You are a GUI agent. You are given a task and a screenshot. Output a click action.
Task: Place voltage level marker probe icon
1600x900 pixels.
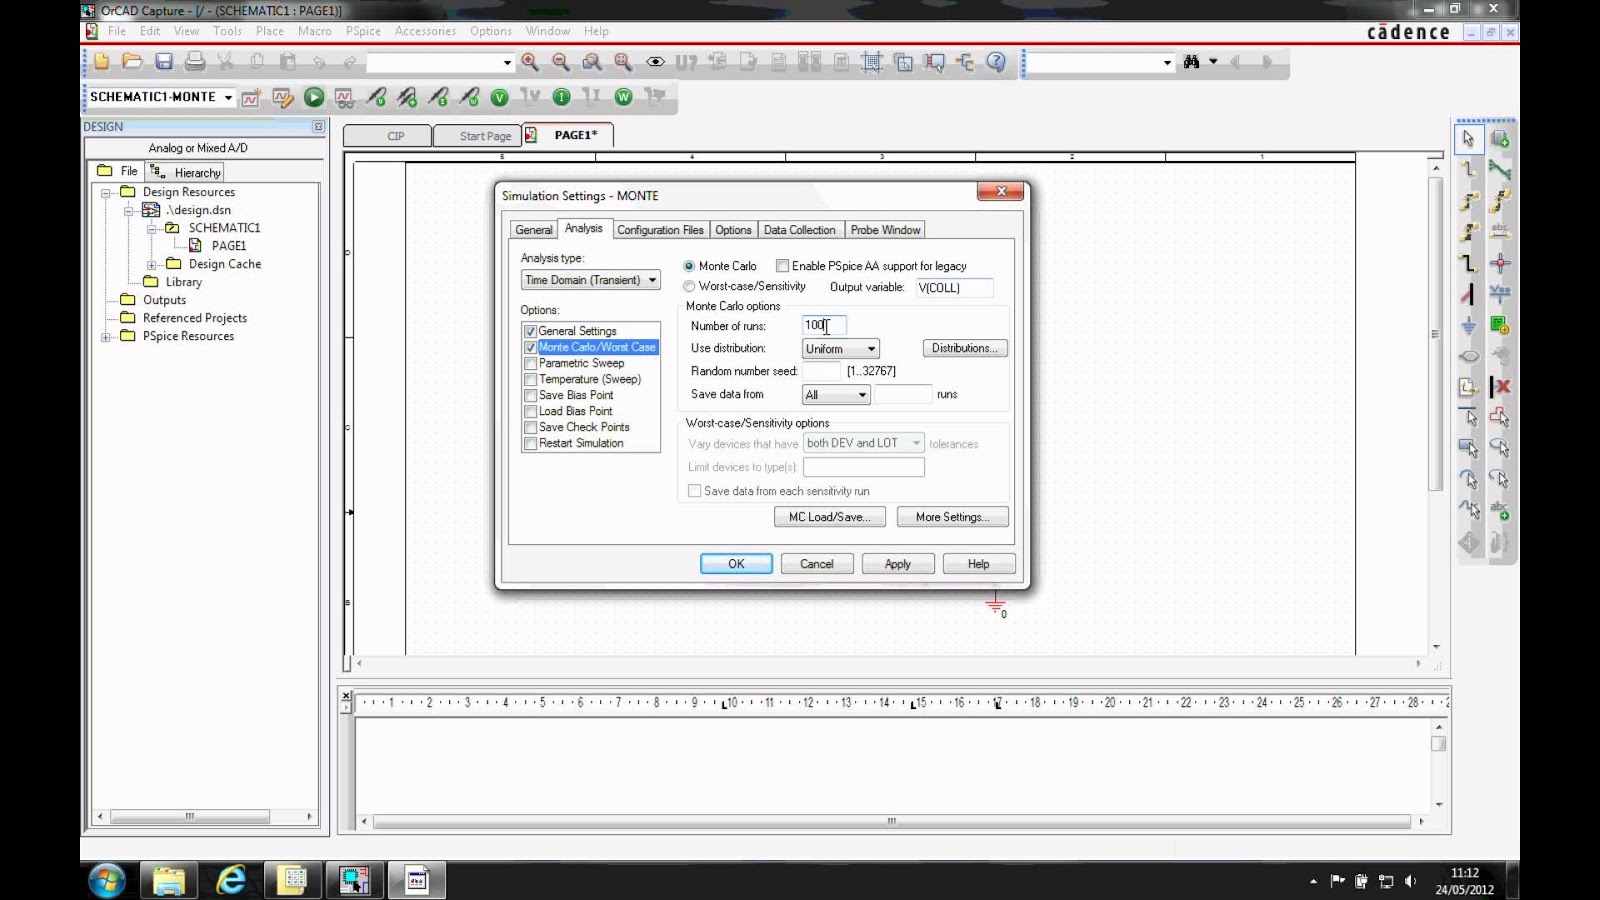click(376, 97)
